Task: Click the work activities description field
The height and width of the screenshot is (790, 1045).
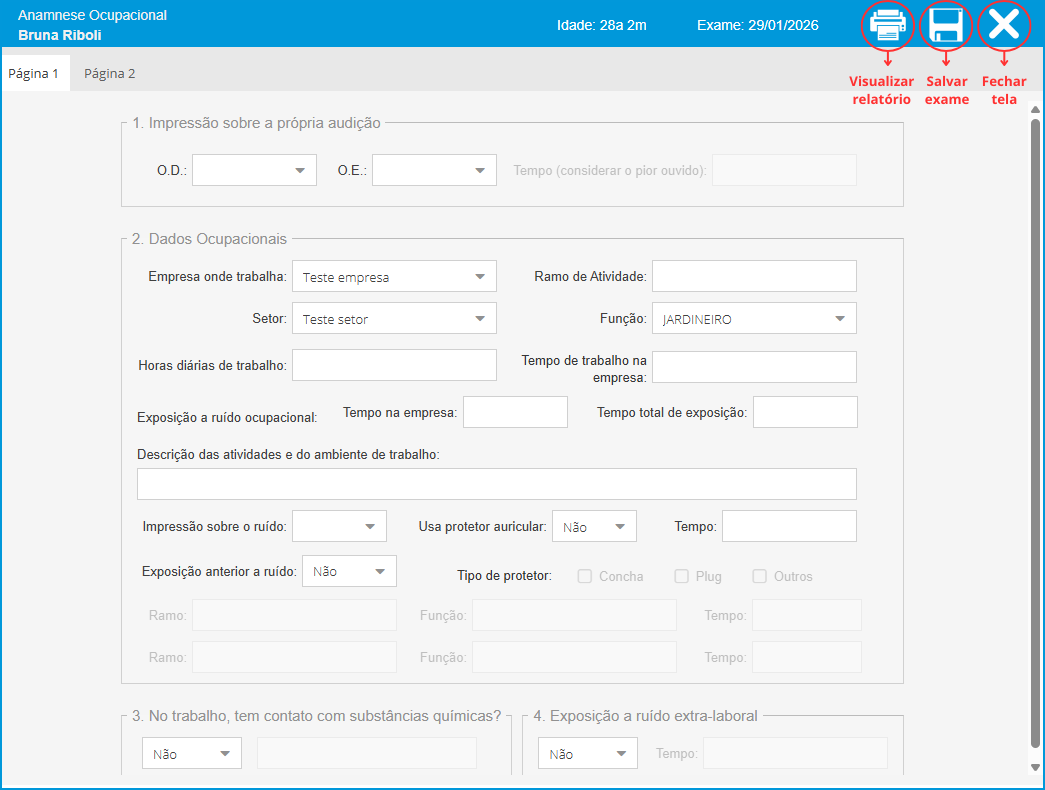Action: pyautogui.click(x=496, y=484)
